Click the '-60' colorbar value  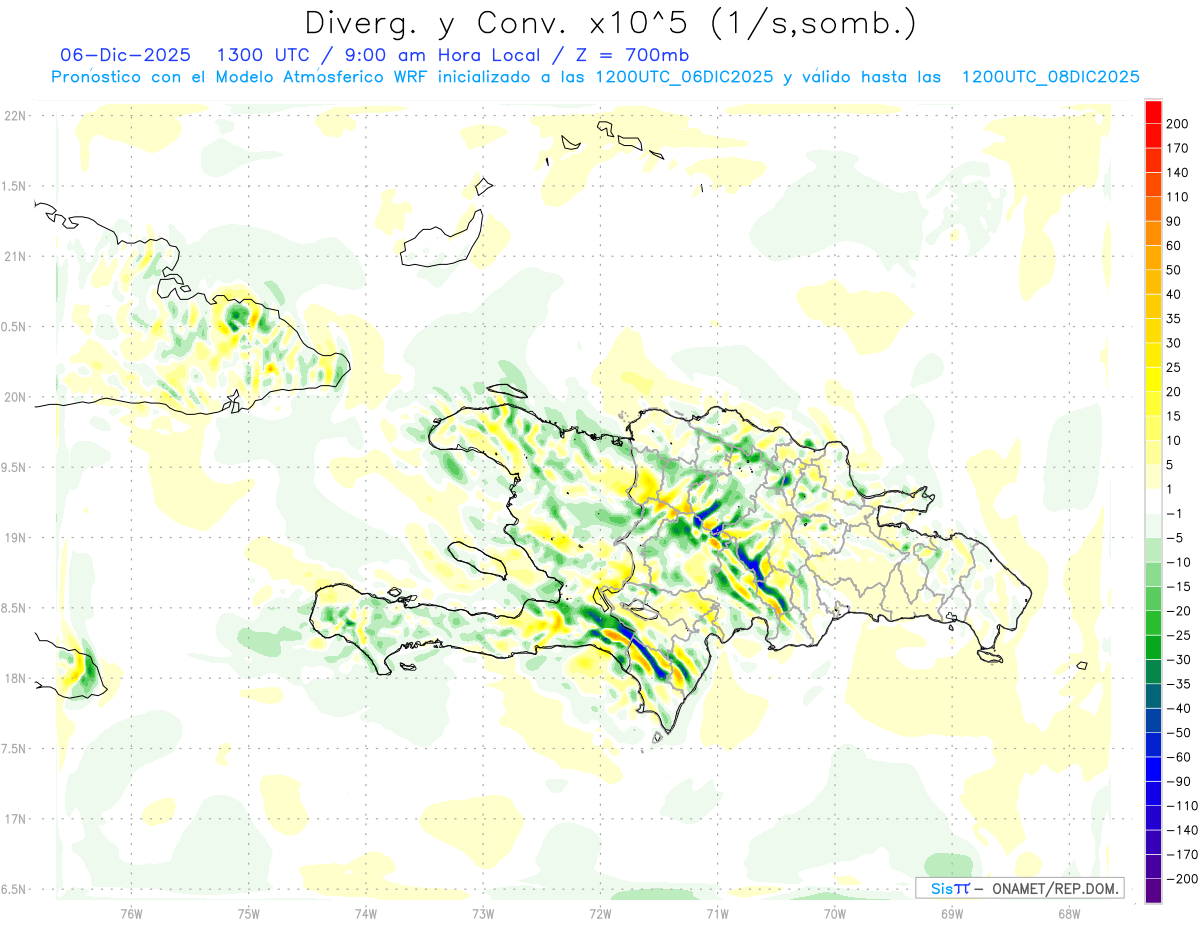click(x=1179, y=757)
